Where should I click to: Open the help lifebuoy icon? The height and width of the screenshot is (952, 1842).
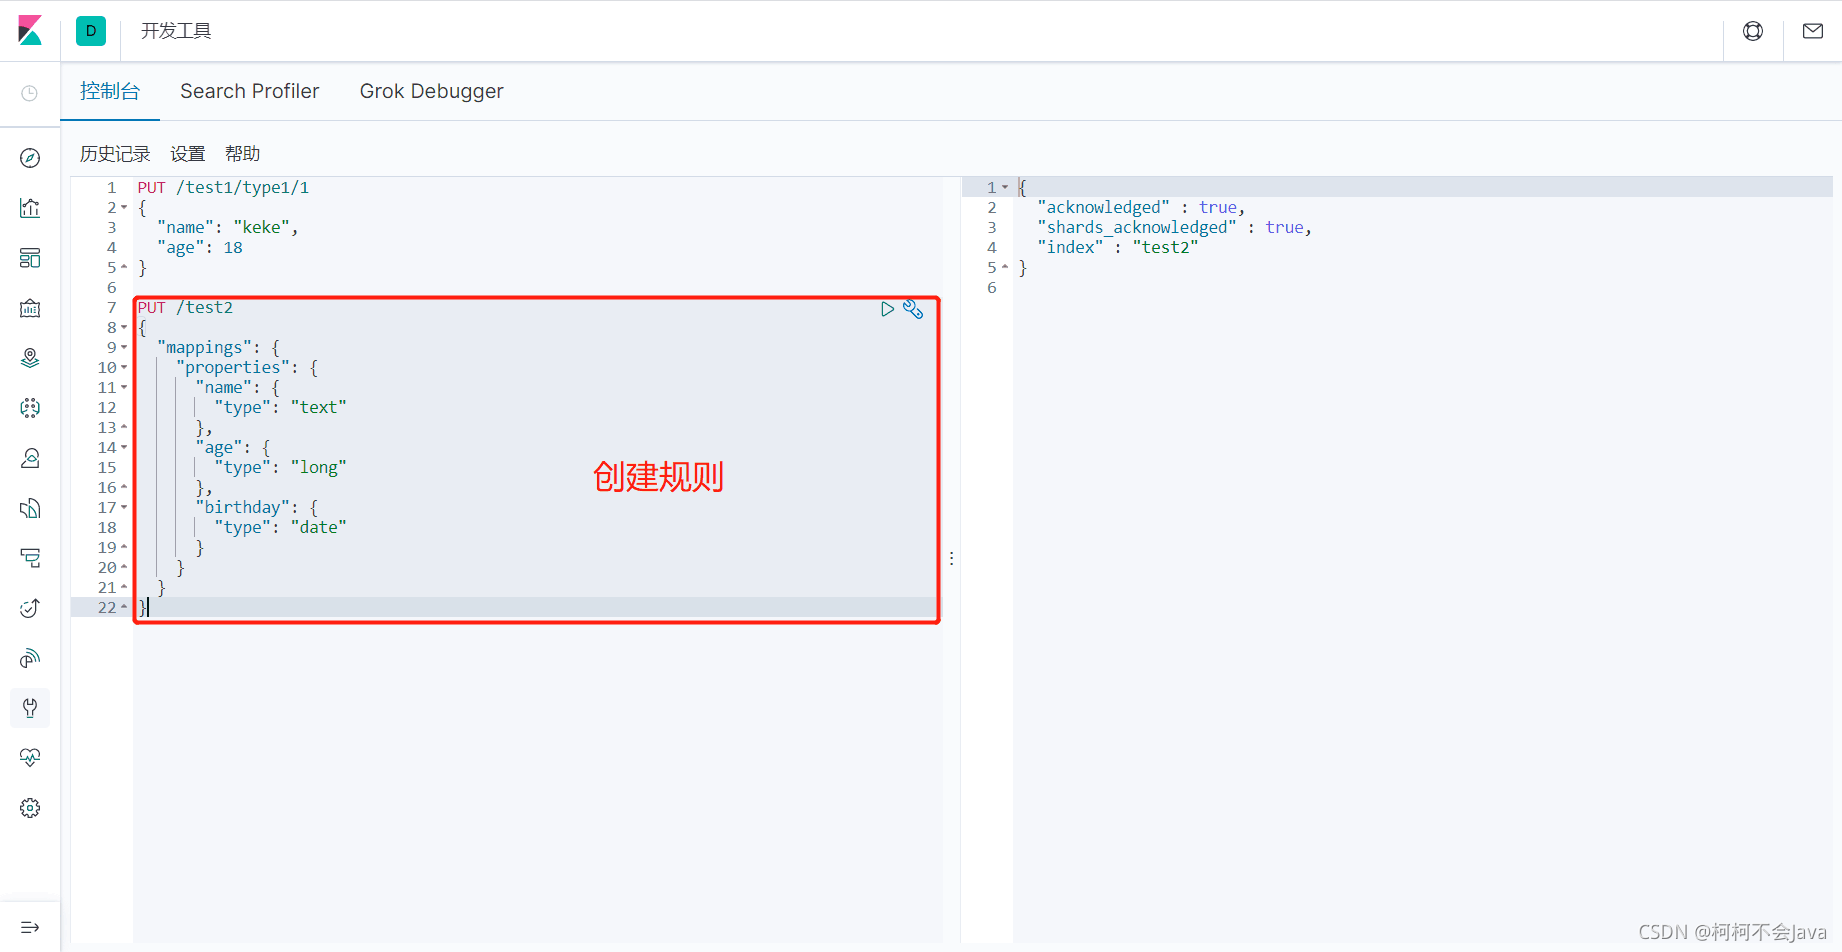coord(1753,31)
